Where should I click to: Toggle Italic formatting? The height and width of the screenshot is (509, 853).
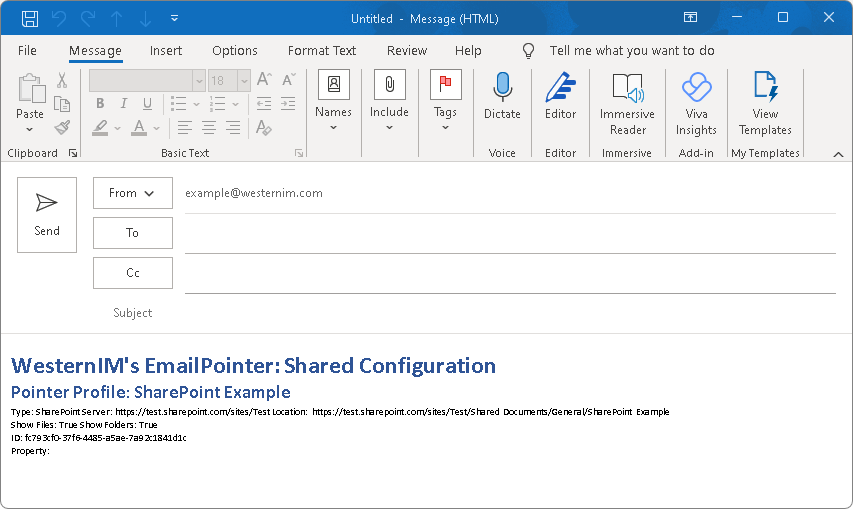click(x=124, y=104)
